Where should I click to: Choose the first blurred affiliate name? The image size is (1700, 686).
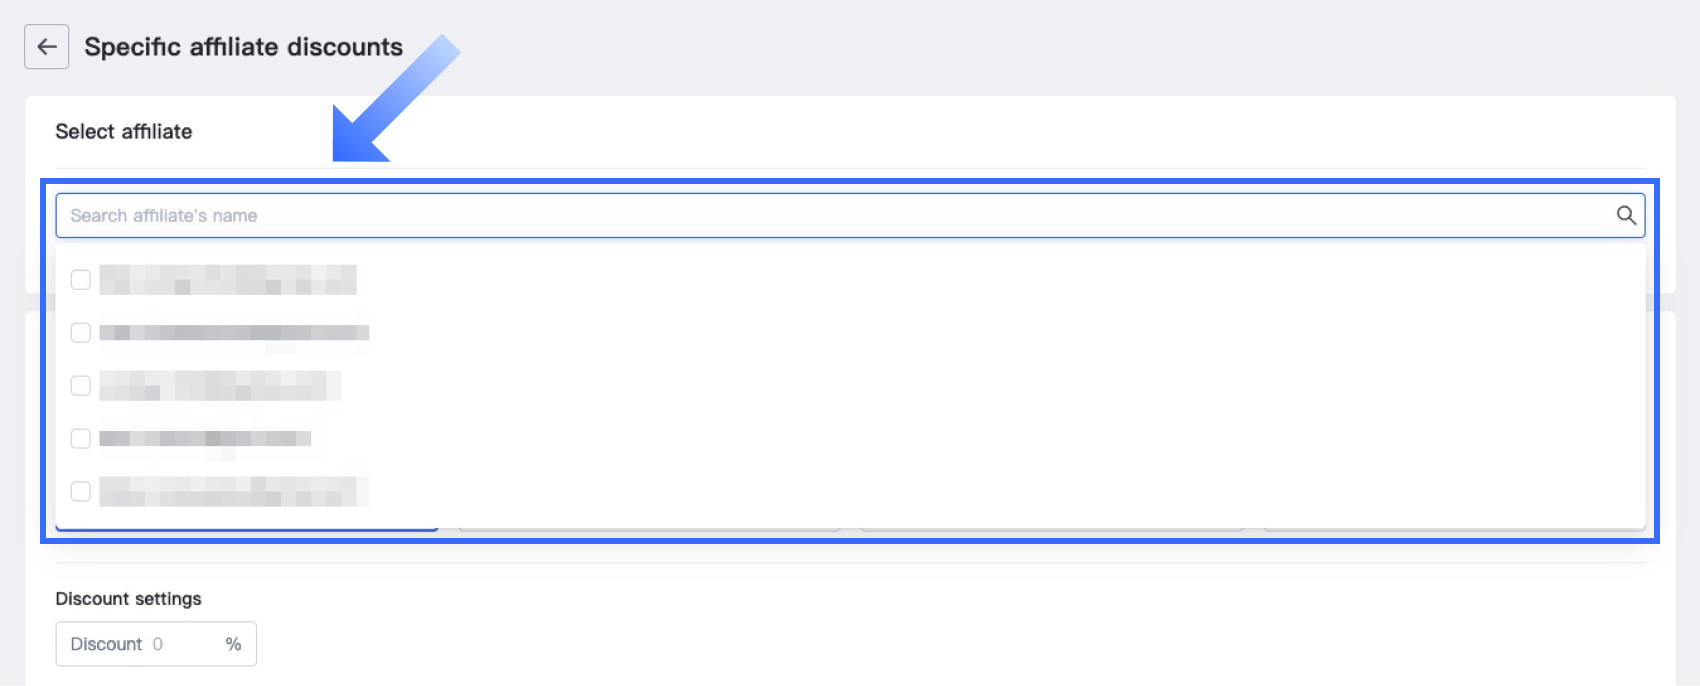[x=228, y=280]
